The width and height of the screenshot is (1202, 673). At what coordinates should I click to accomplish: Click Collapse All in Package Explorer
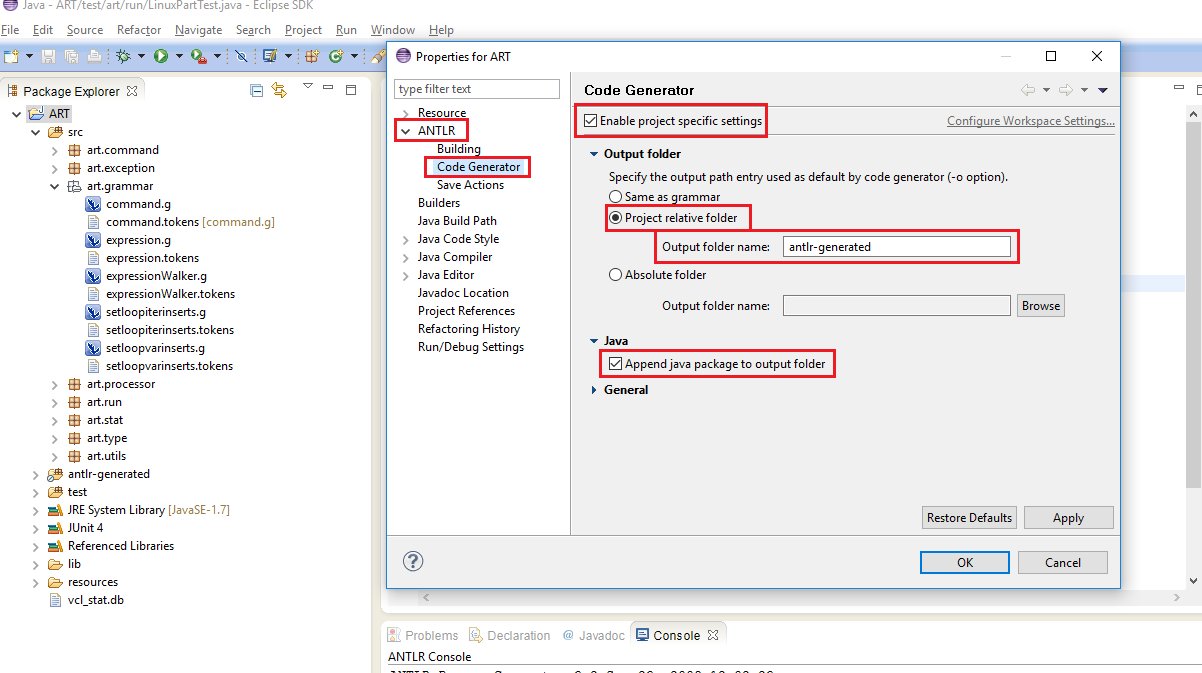coord(256,90)
